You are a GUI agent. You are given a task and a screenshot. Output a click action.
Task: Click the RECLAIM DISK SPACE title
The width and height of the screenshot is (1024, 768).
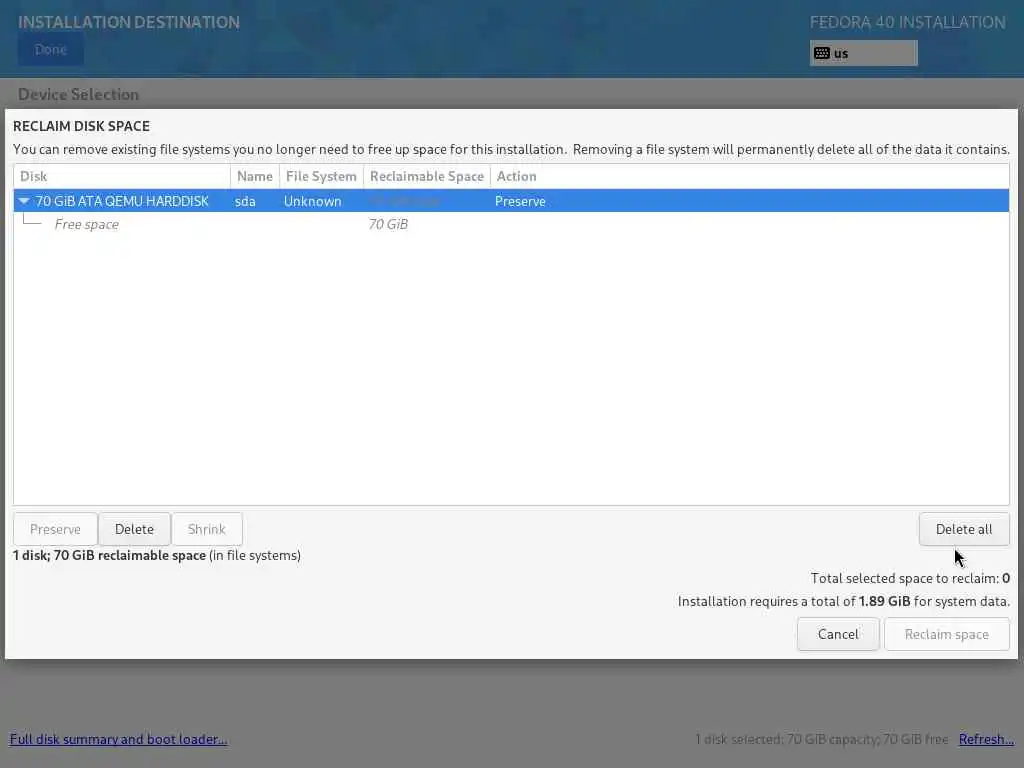click(x=82, y=126)
